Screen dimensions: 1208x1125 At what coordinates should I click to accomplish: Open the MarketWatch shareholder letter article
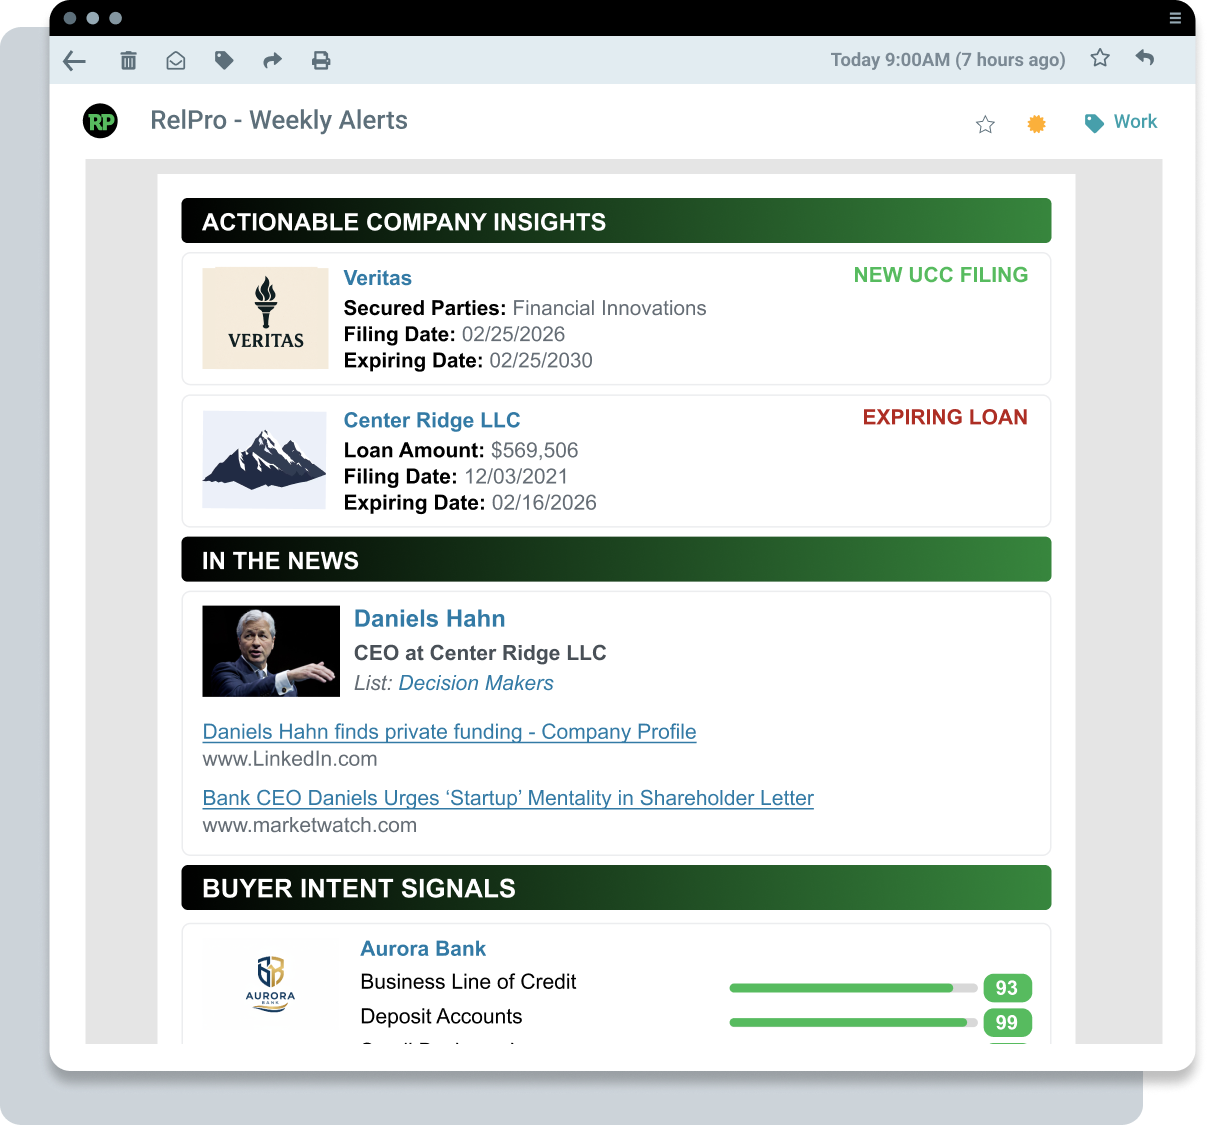click(508, 798)
